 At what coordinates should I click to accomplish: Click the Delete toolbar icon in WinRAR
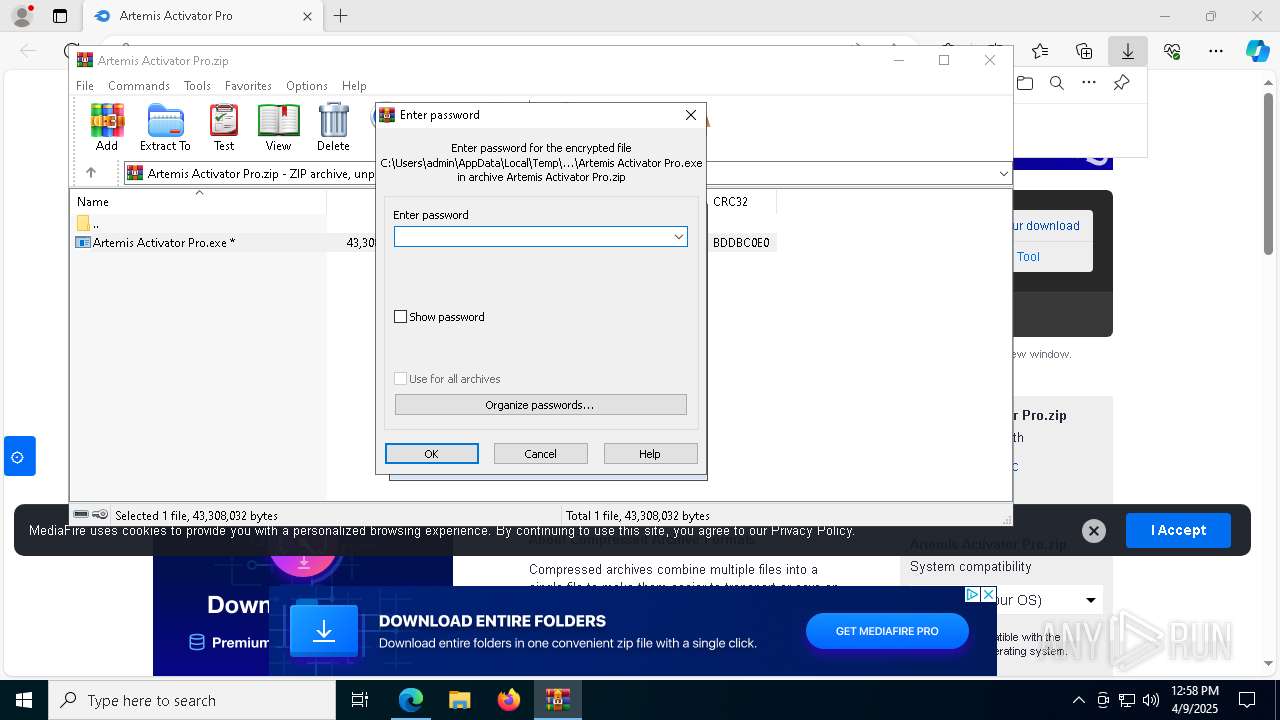click(x=333, y=127)
